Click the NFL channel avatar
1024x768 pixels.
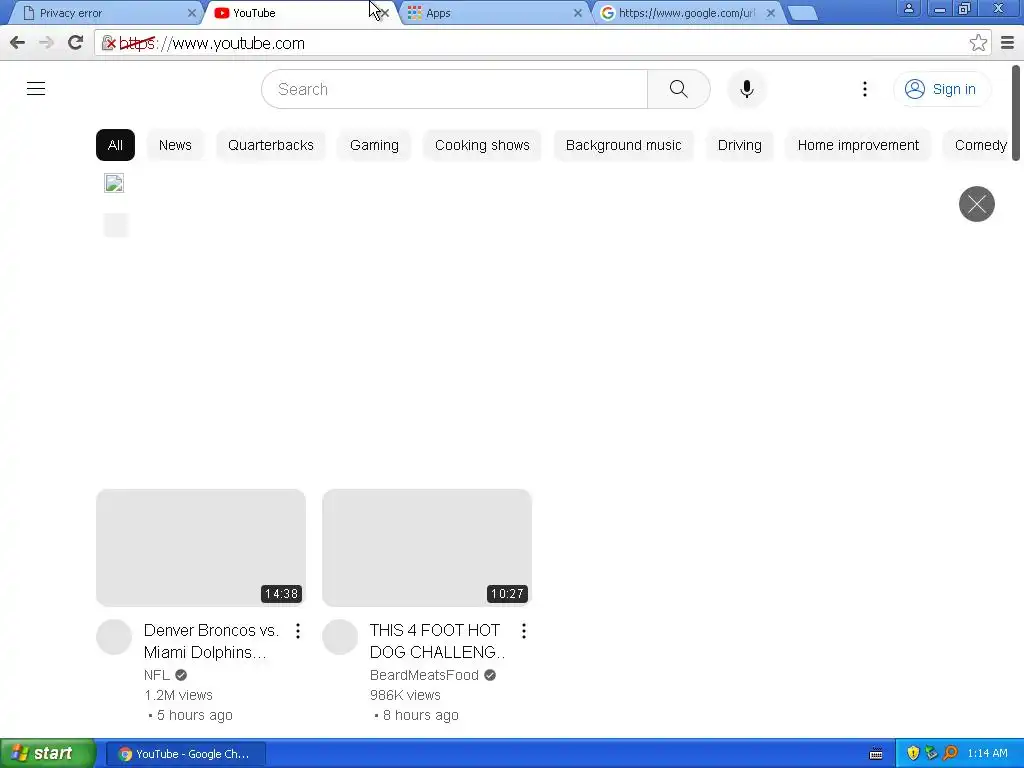tap(114, 637)
